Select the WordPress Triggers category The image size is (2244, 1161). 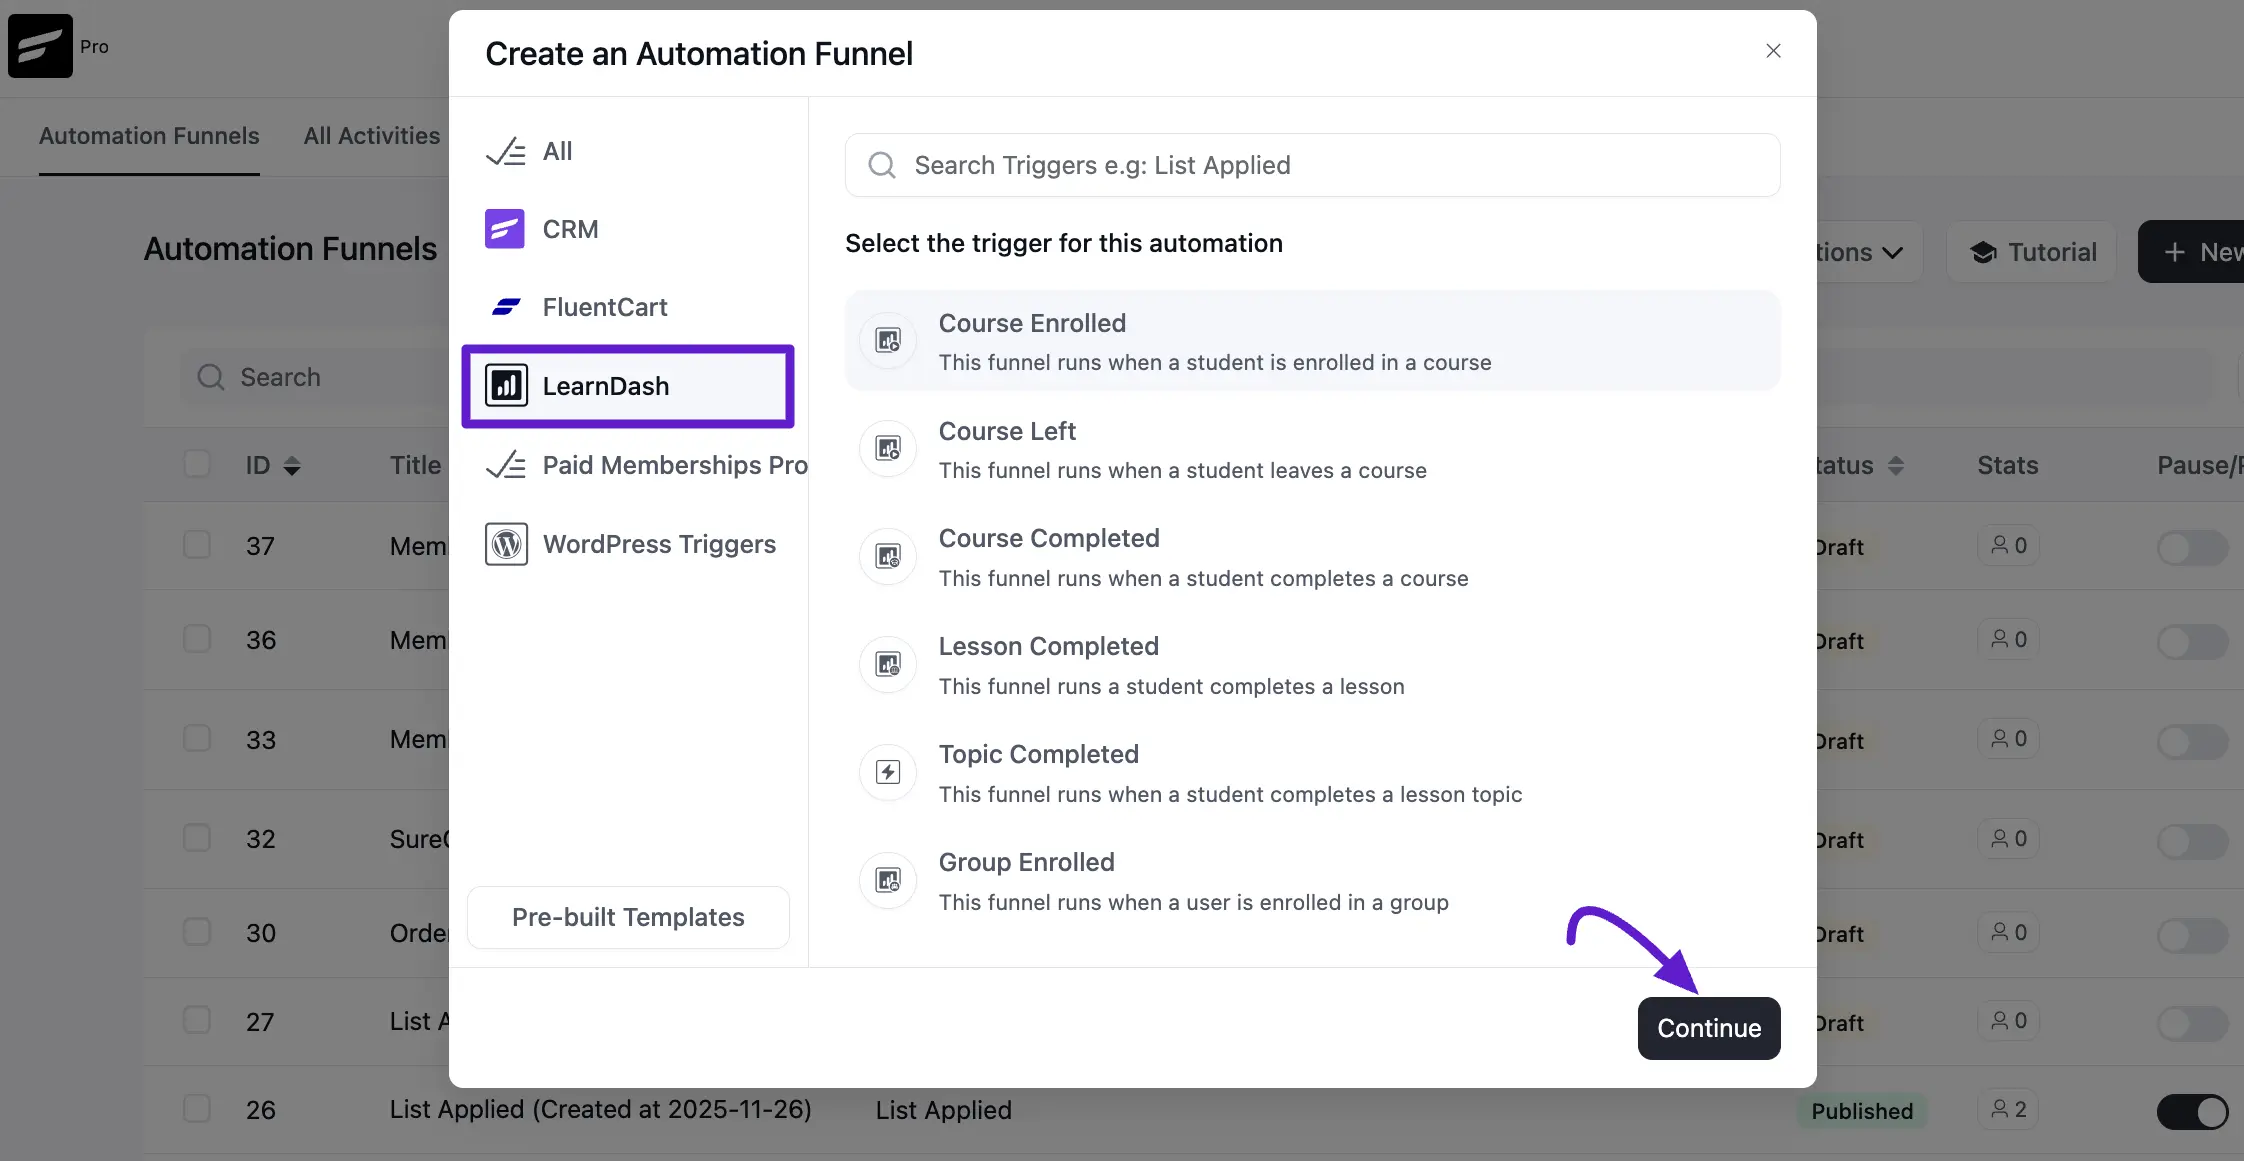click(630, 544)
